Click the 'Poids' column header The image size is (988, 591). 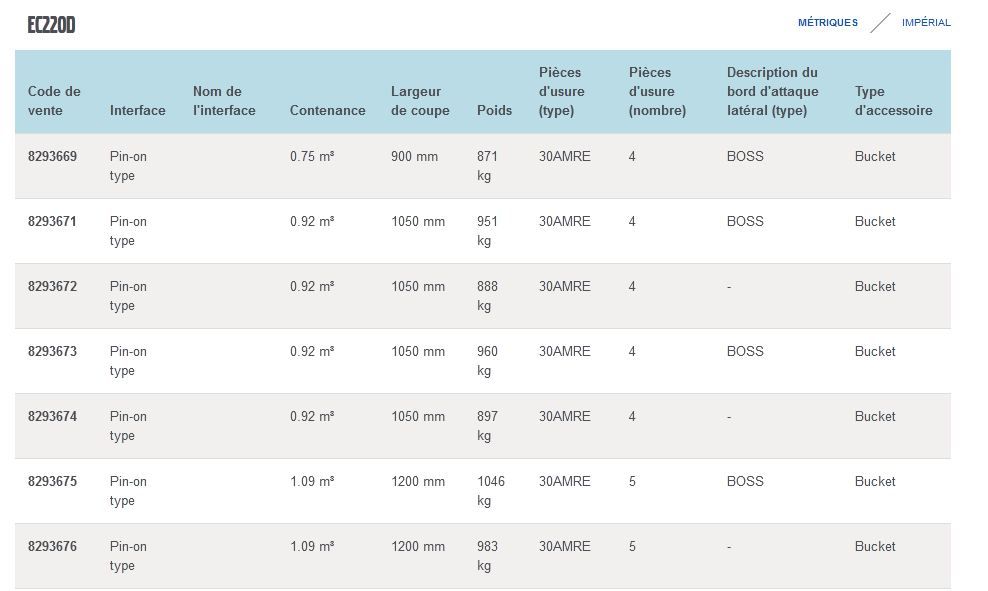(494, 110)
